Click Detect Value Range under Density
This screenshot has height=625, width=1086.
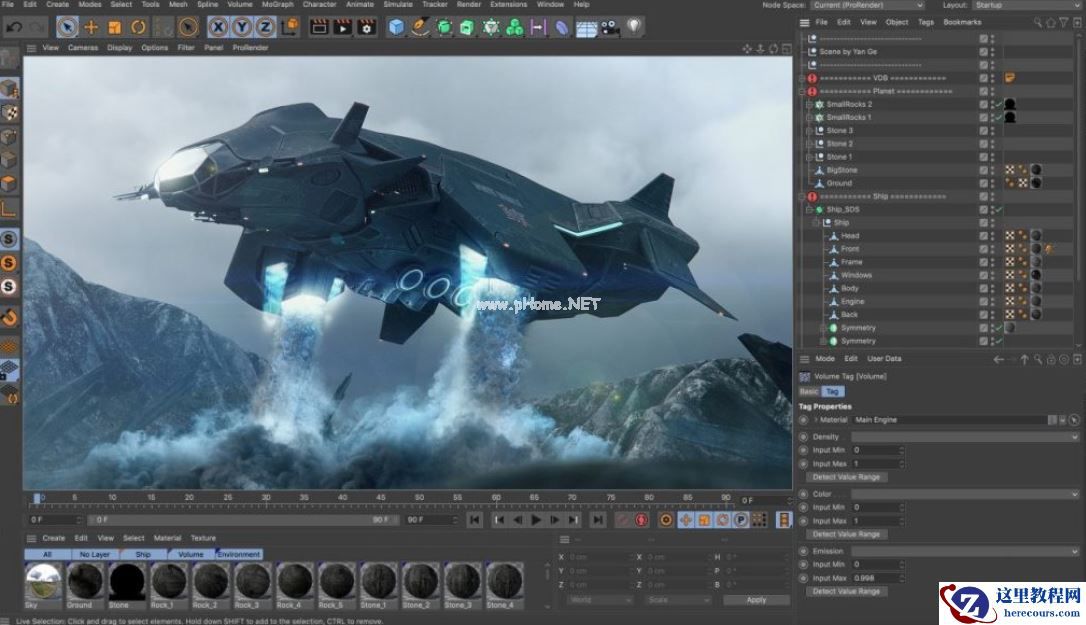pos(846,477)
